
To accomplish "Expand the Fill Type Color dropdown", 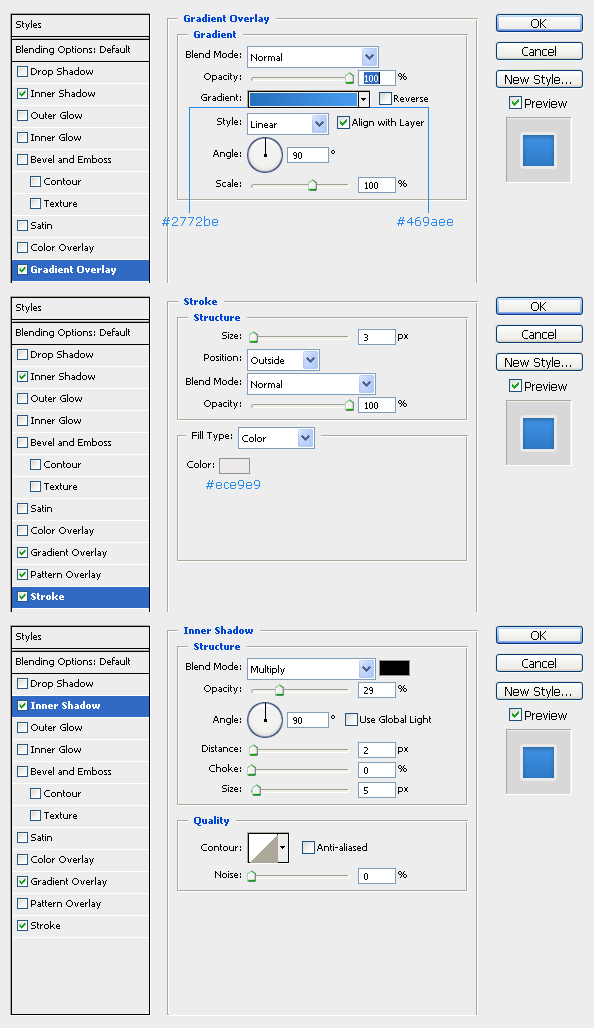I will point(277,438).
